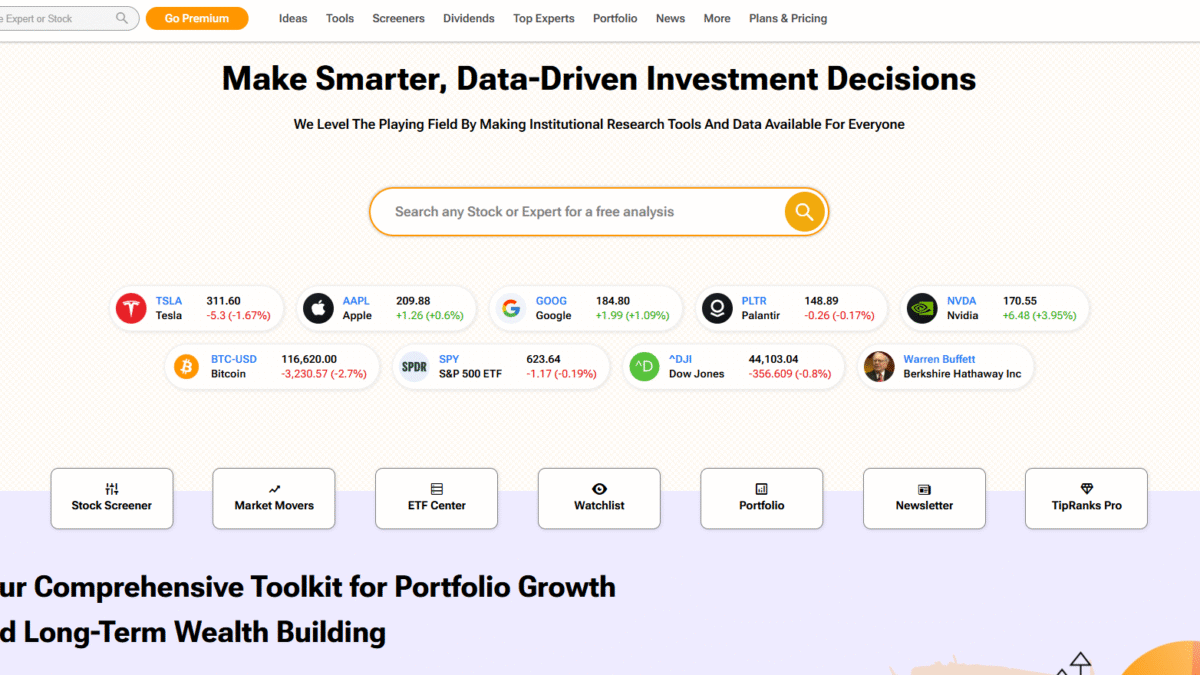Open the Stock Screener tile

(x=112, y=498)
